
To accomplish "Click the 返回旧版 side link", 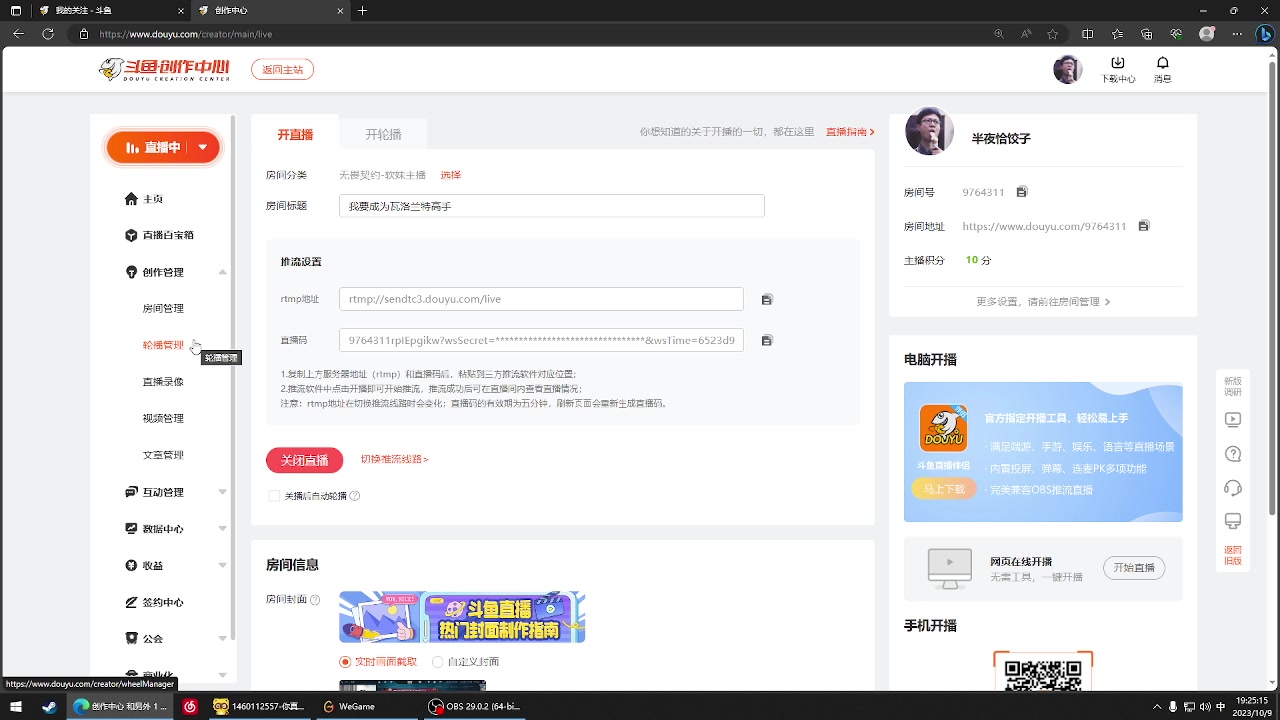I will click(x=1233, y=555).
